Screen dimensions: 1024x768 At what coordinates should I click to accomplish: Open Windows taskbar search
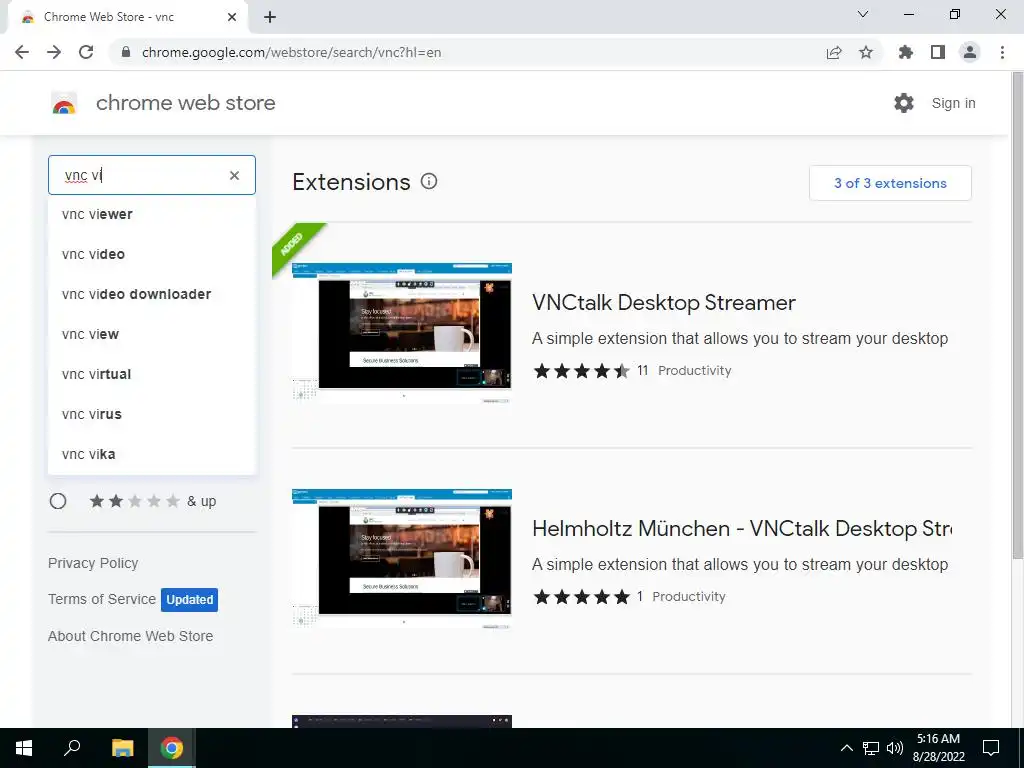click(72, 748)
